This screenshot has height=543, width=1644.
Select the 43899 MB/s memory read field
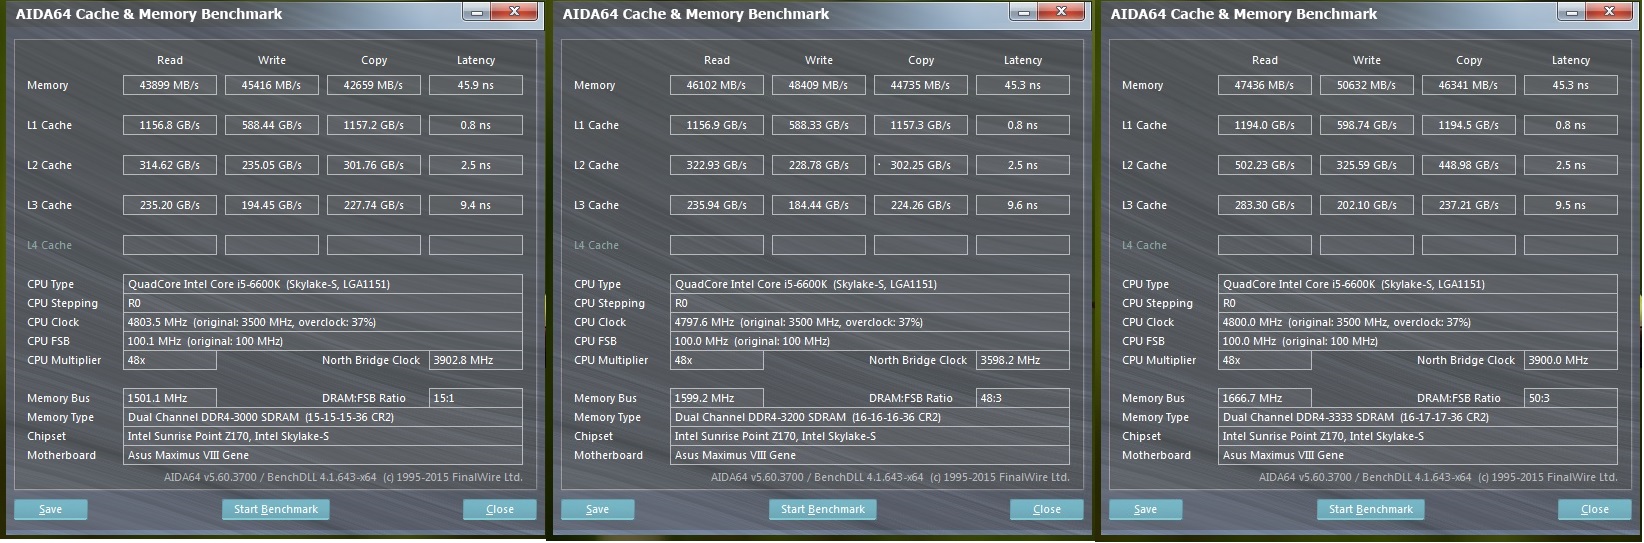(x=169, y=86)
